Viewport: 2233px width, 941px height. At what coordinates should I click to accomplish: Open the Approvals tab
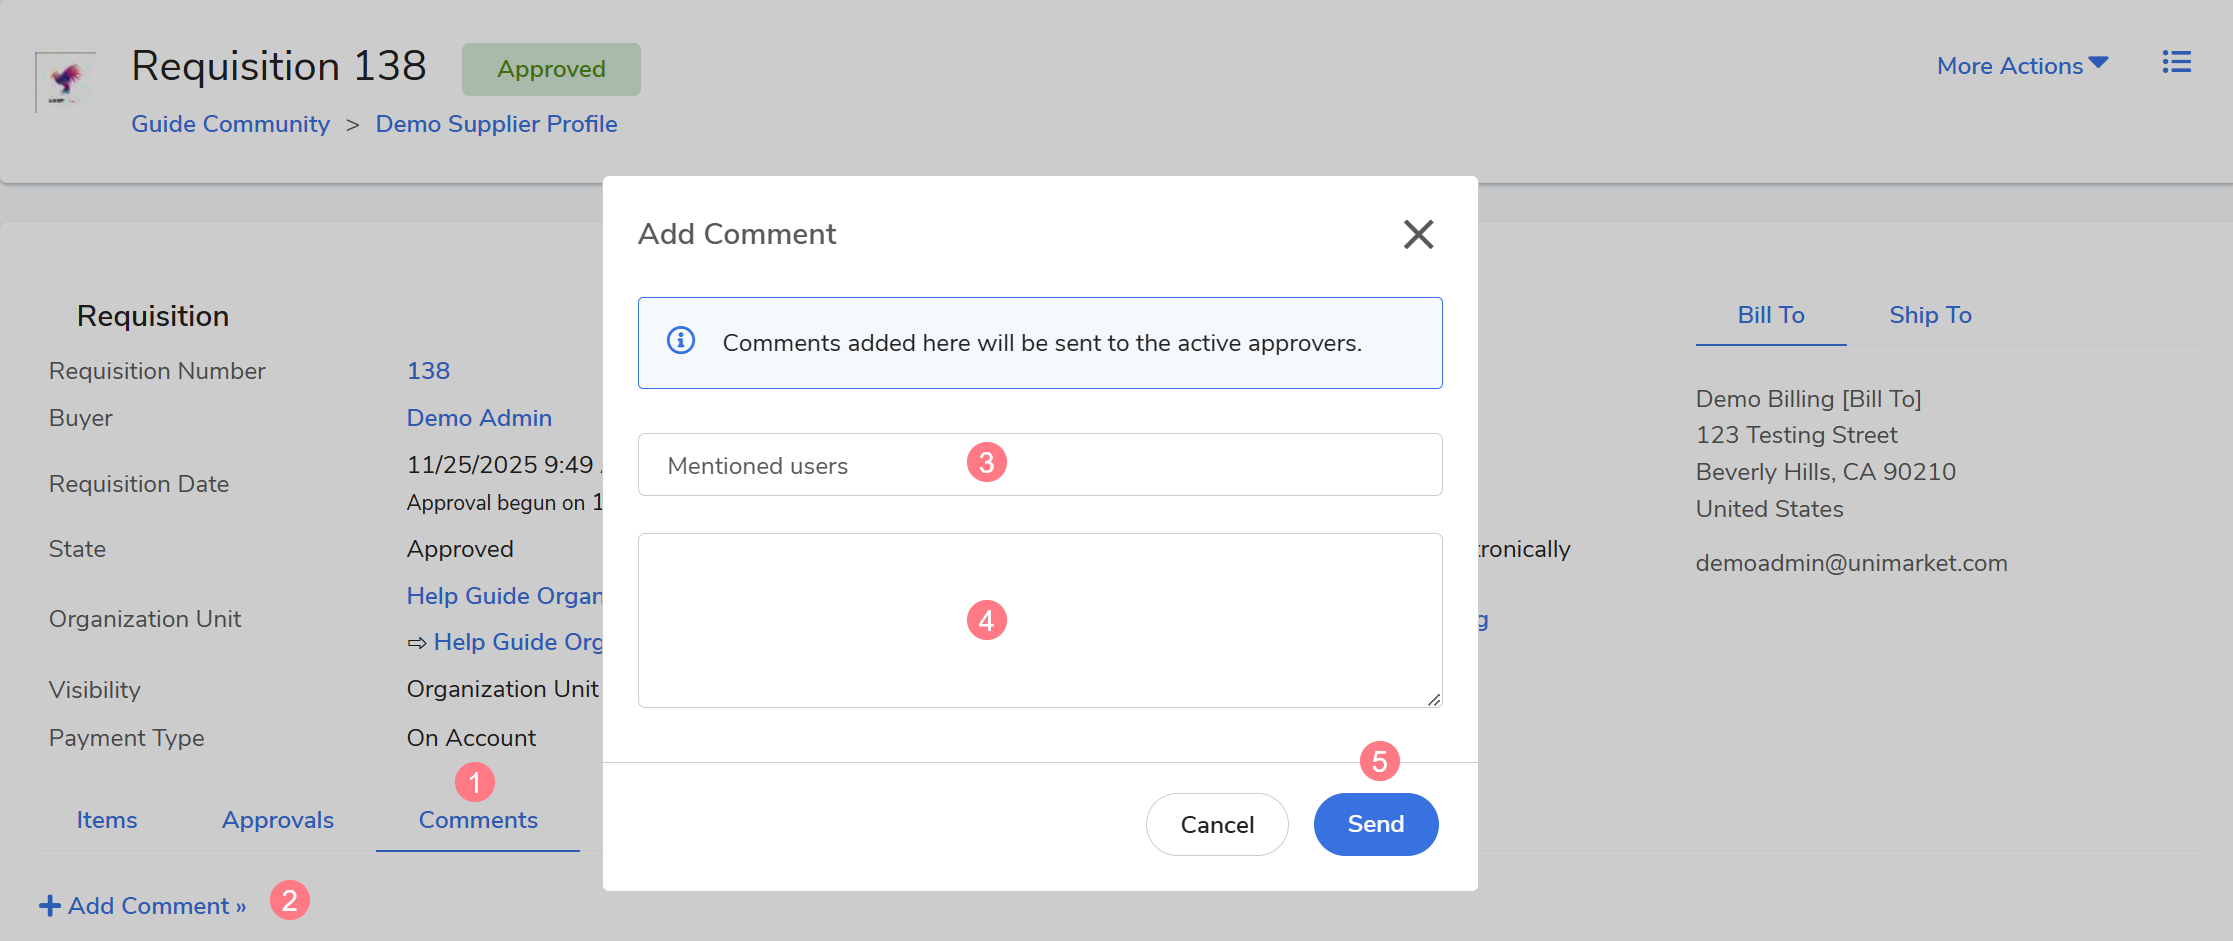[x=278, y=820]
